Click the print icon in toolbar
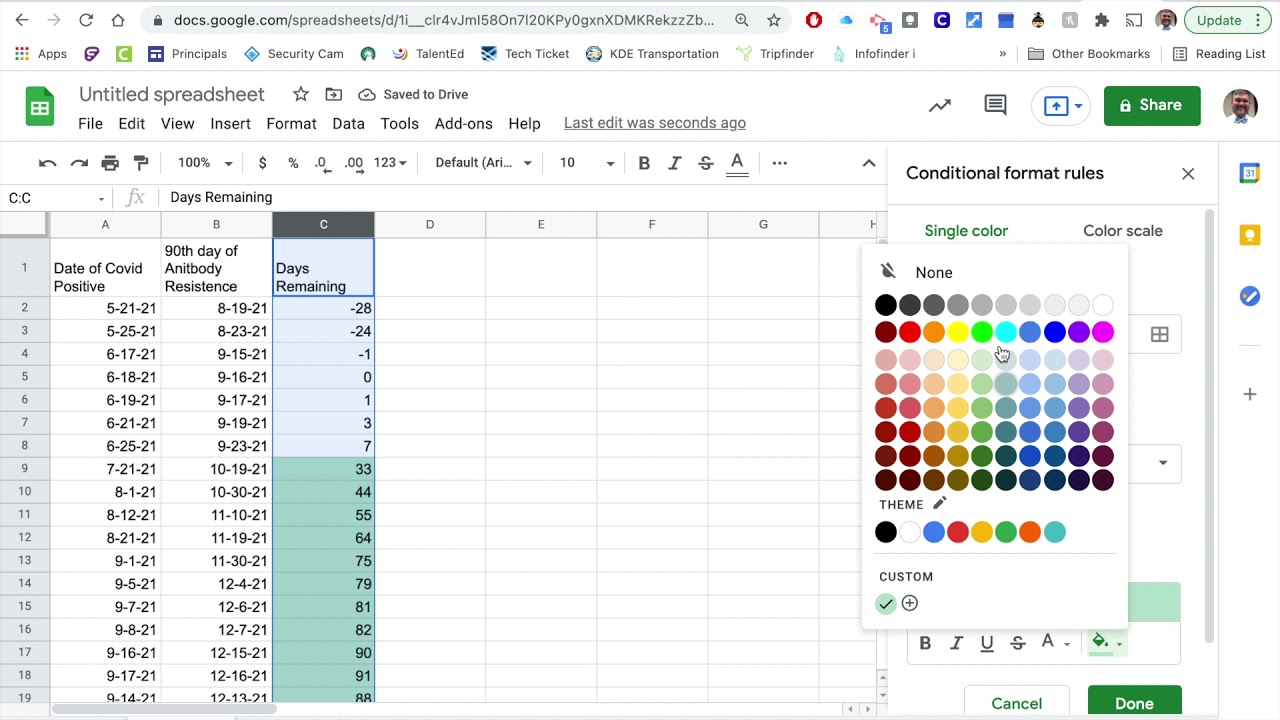1280x720 pixels. (110, 163)
